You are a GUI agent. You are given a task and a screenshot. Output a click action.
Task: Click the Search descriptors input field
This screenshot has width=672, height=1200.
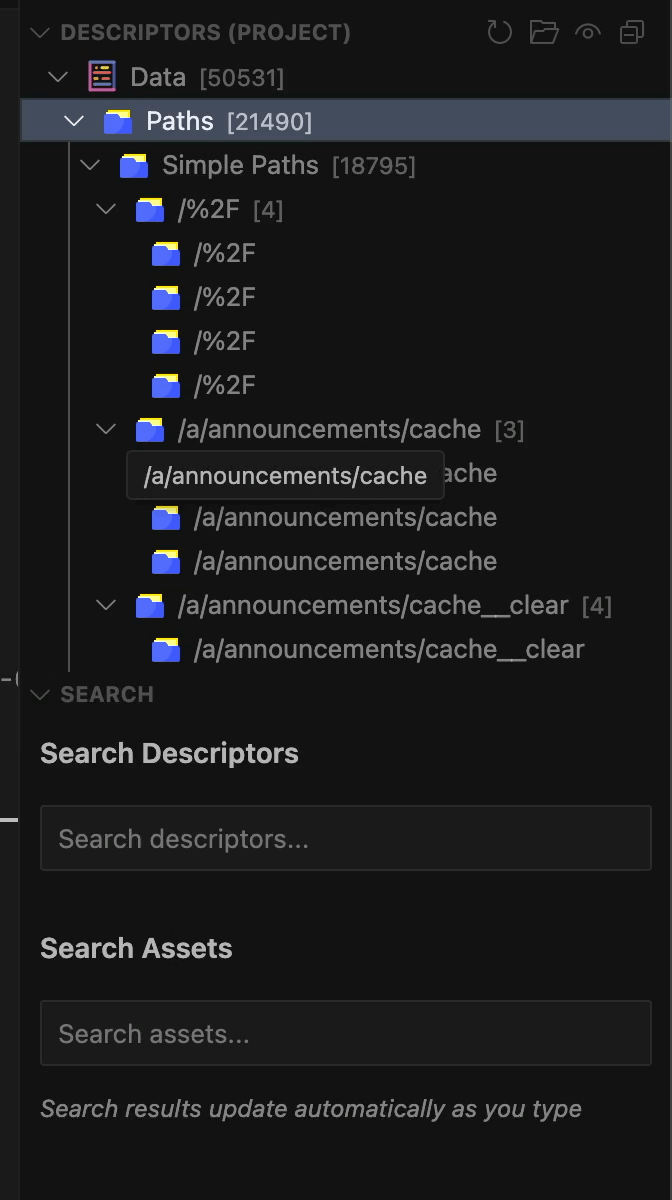345,838
